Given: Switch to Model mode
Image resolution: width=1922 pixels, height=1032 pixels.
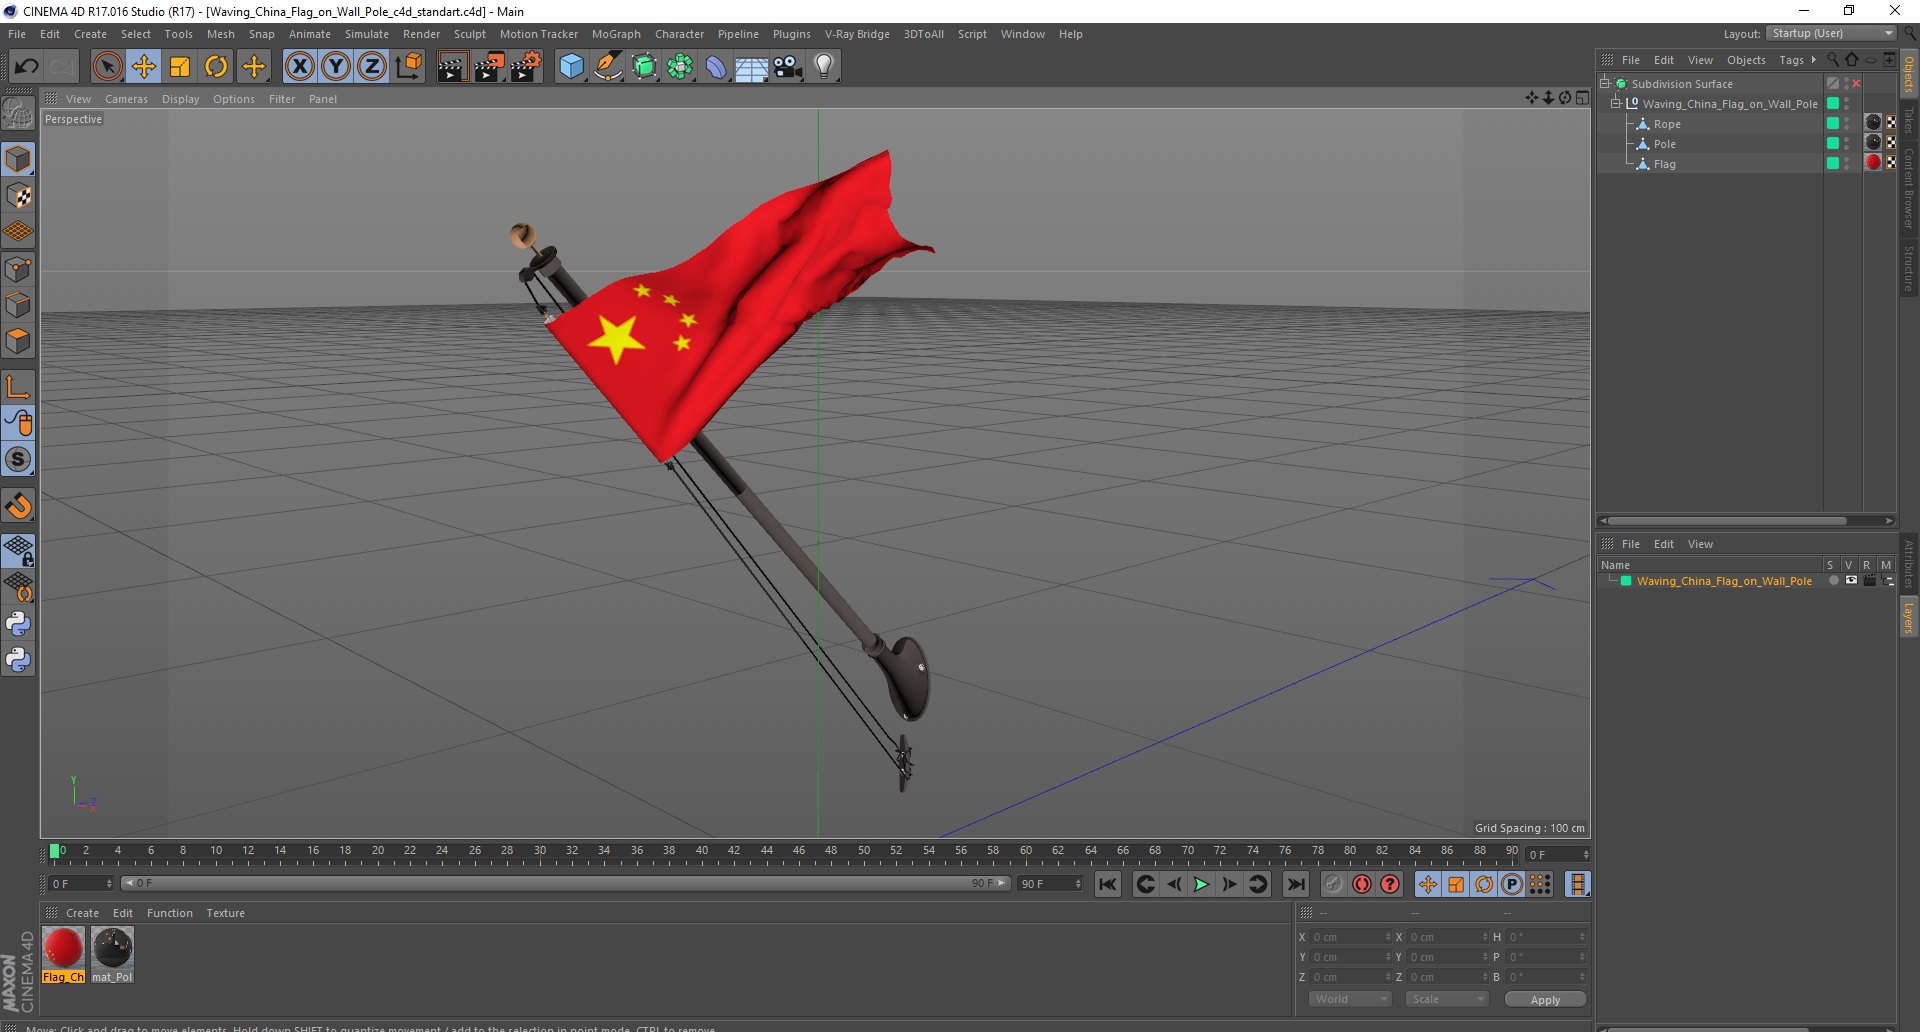Looking at the screenshot, I should pos(18,160).
